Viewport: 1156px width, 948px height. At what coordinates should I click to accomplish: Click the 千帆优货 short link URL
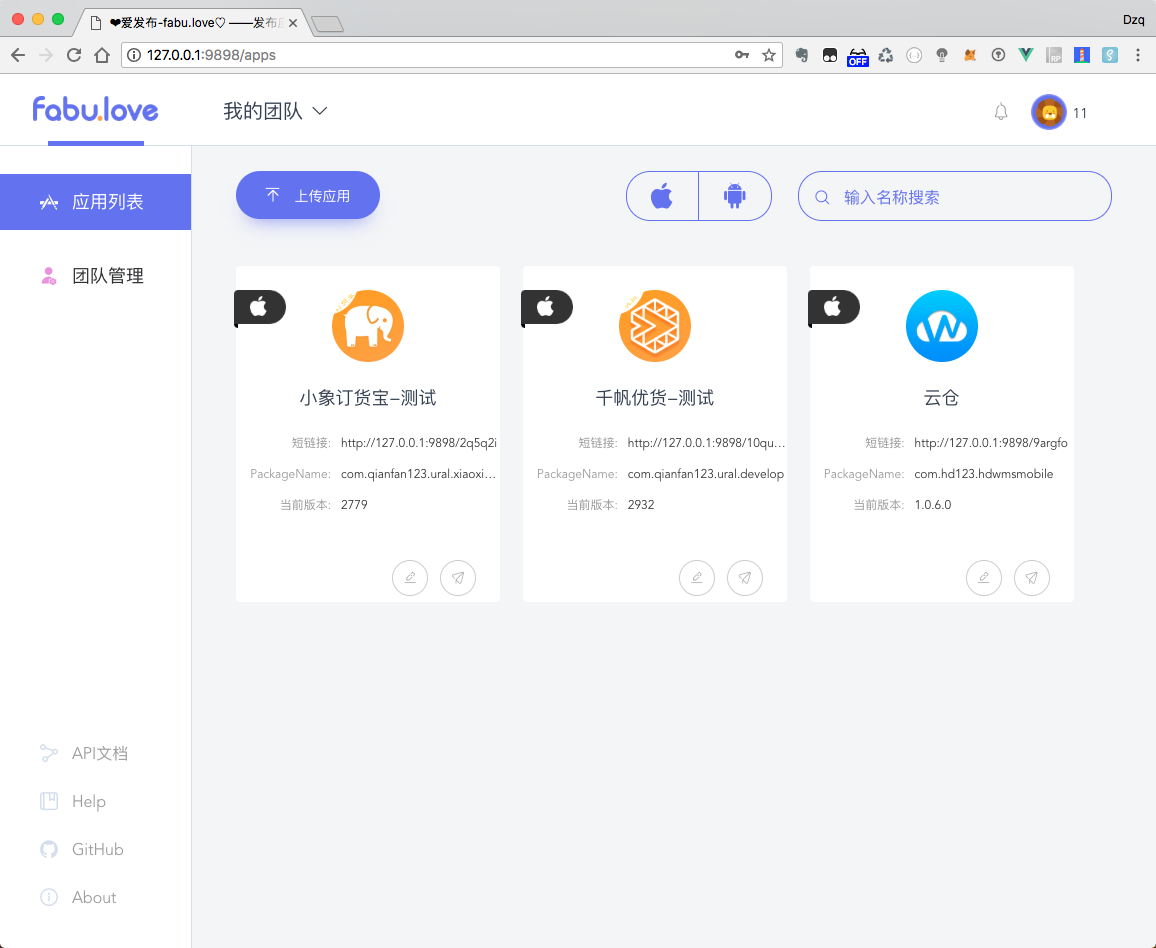point(706,443)
